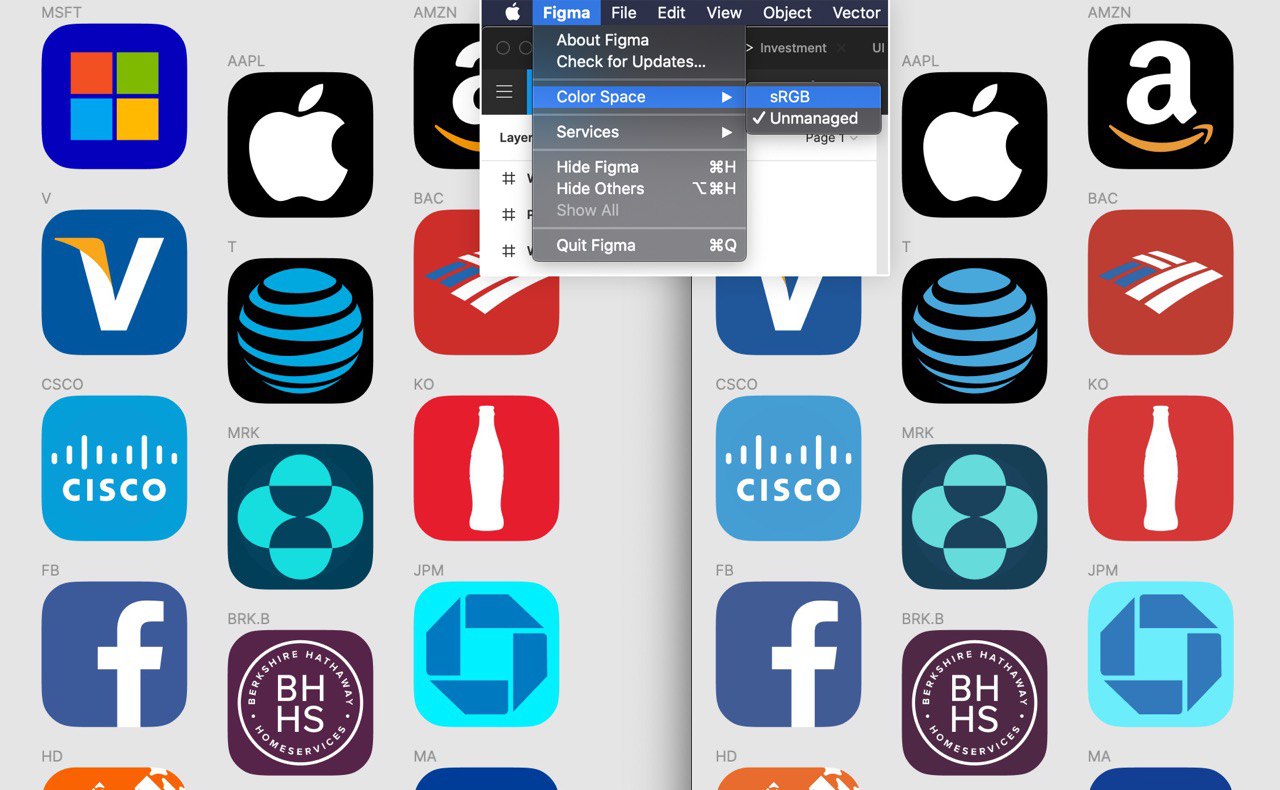Select the Microsoft logo icon on left canvas
This screenshot has width=1280, height=790.
click(x=114, y=96)
